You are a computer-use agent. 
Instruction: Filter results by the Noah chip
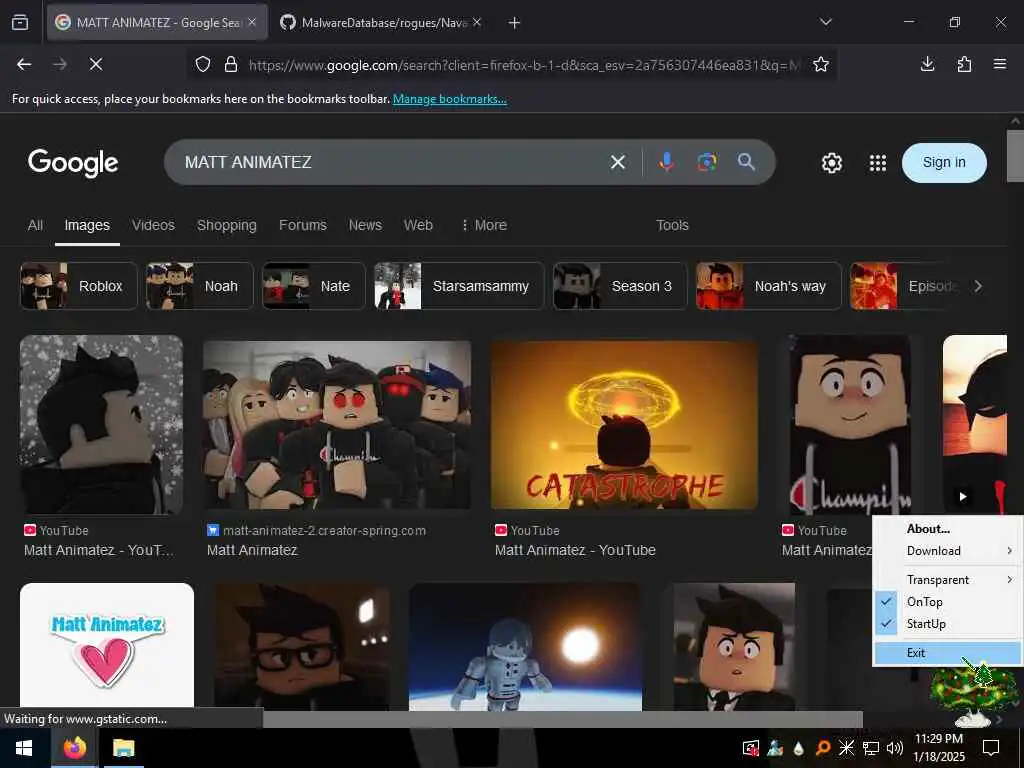pos(199,286)
